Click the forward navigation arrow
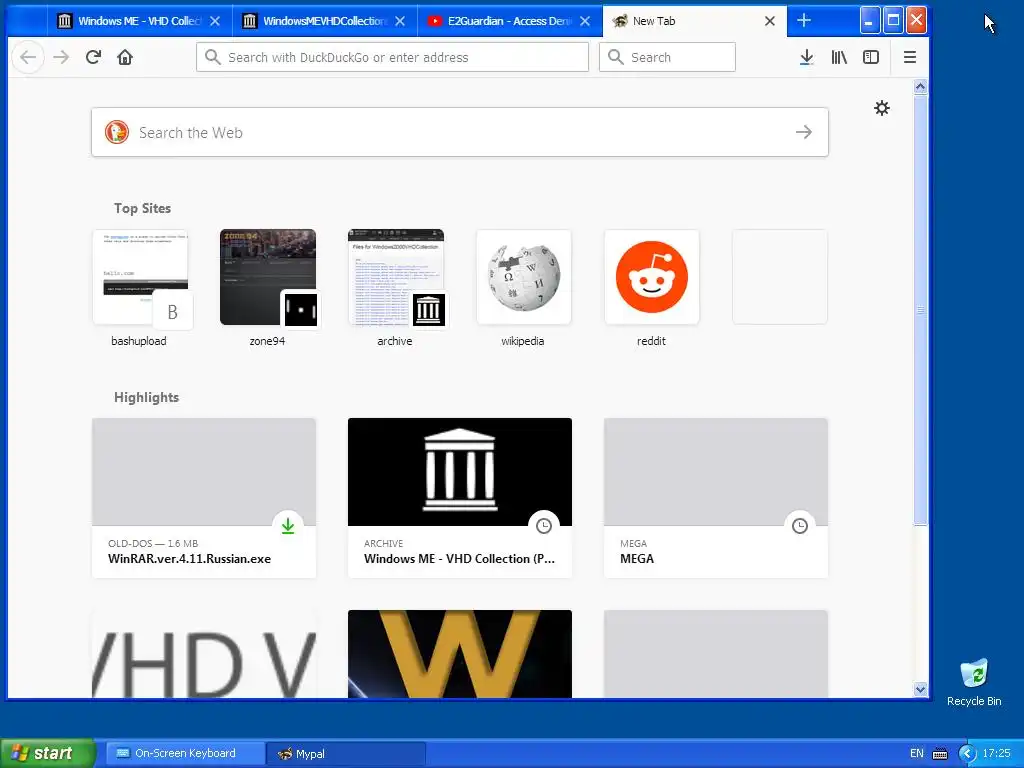 (x=61, y=57)
